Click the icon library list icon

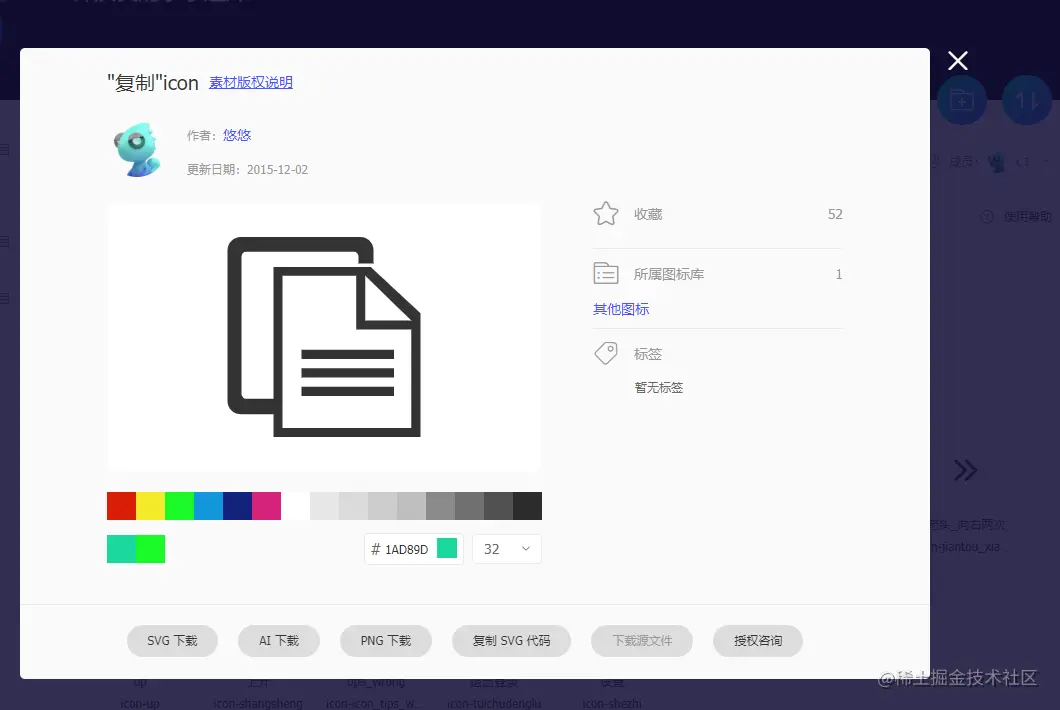tap(606, 273)
